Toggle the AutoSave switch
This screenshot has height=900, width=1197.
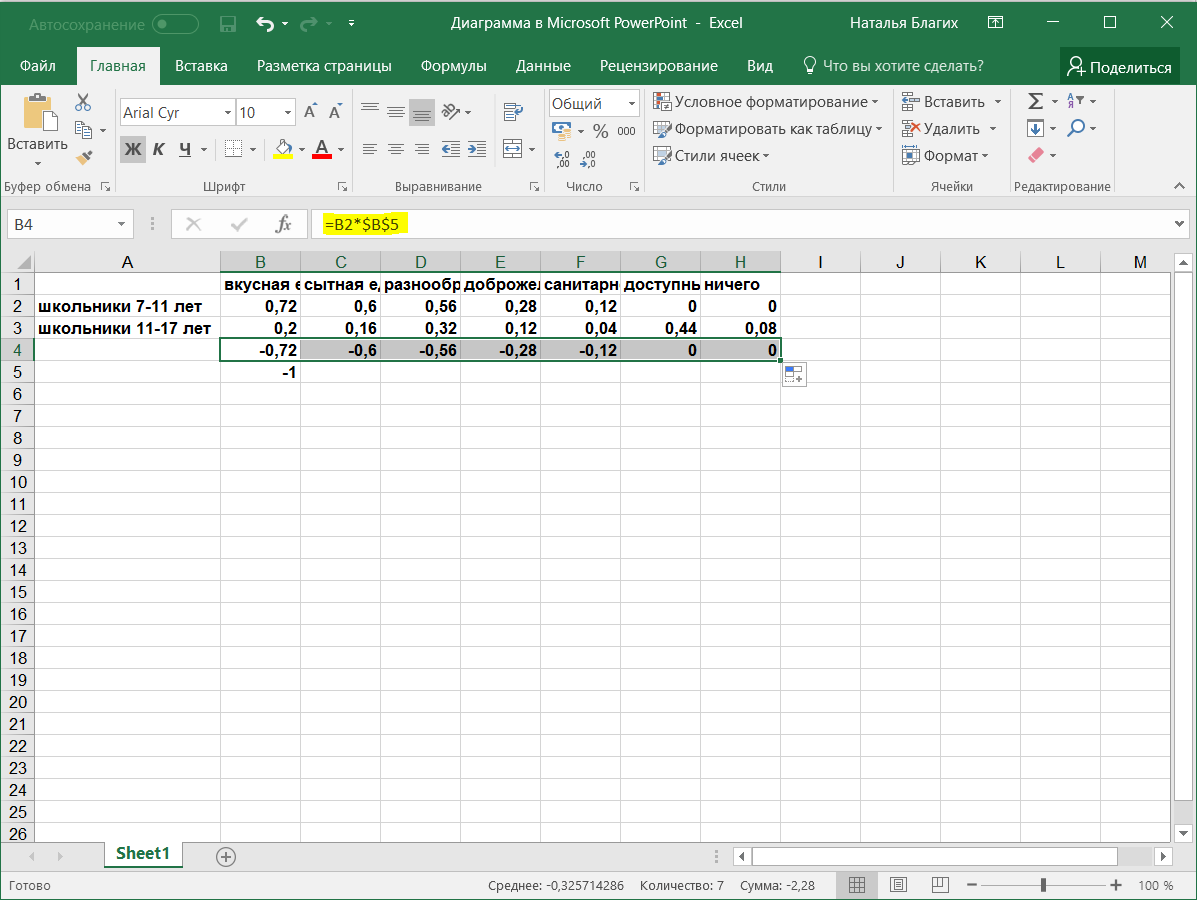click(175, 23)
